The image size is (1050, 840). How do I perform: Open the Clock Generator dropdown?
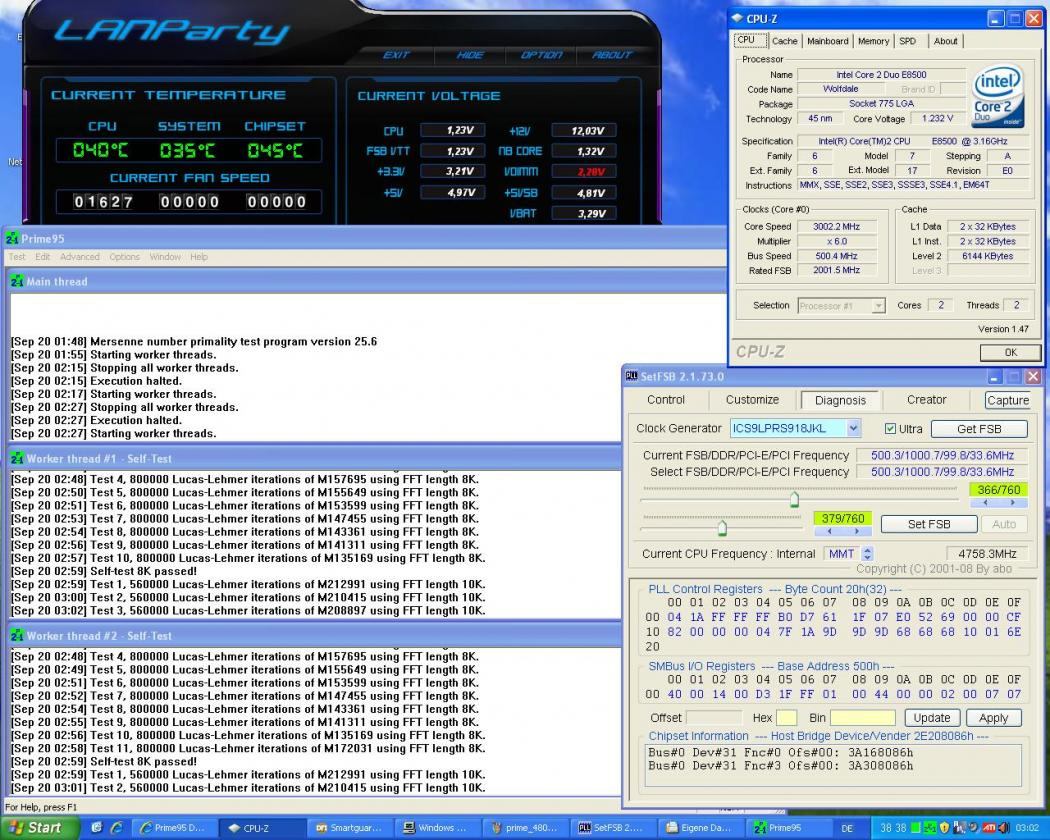tap(853, 428)
